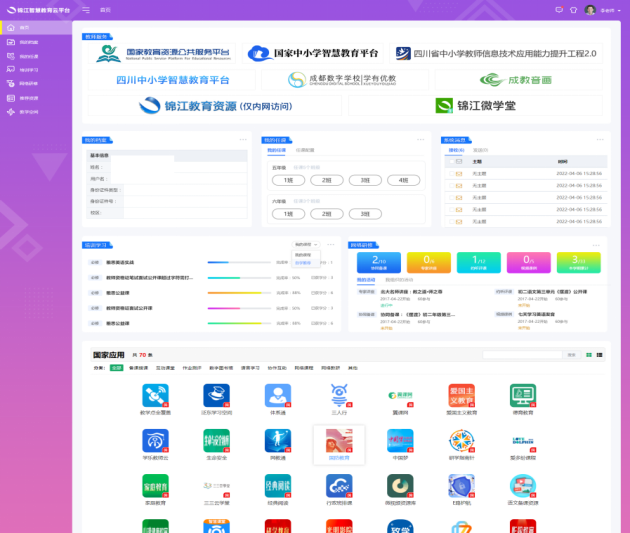The image size is (630, 533).
Task: Select sixth grade class 3班
Action: click(x=365, y=214)
